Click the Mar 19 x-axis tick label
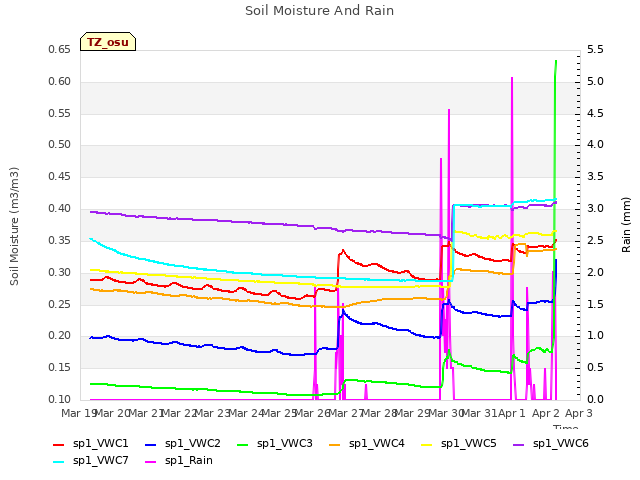This screenshot has width=640, height=480. [x=78, y=413]
